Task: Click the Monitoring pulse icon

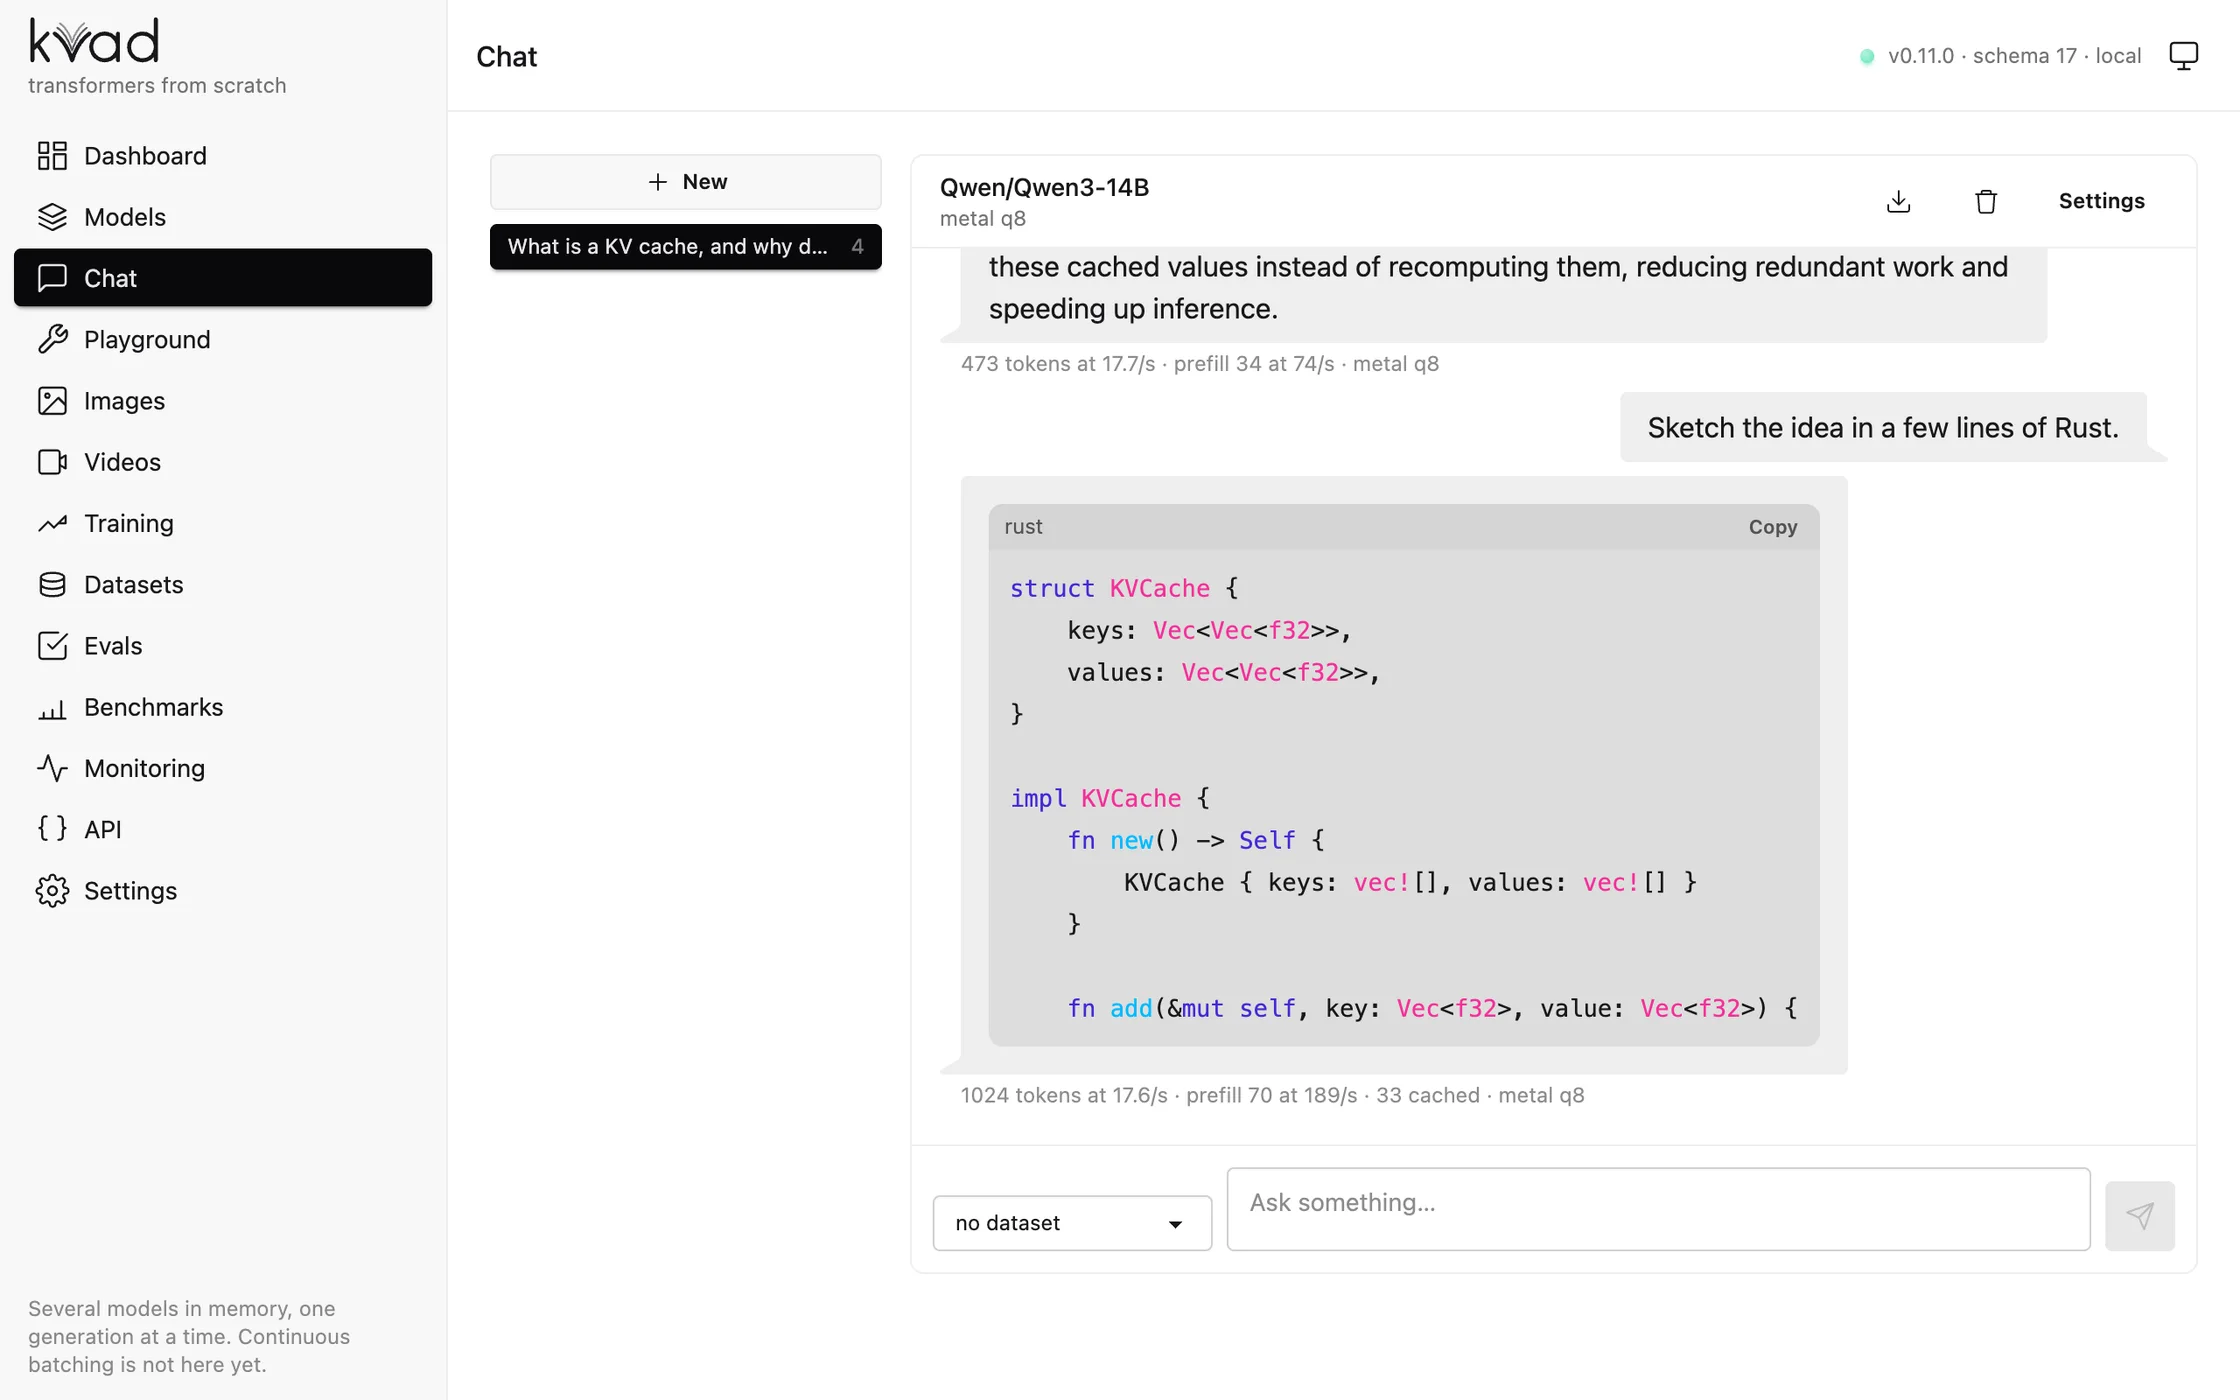Action: coord(52,768)
